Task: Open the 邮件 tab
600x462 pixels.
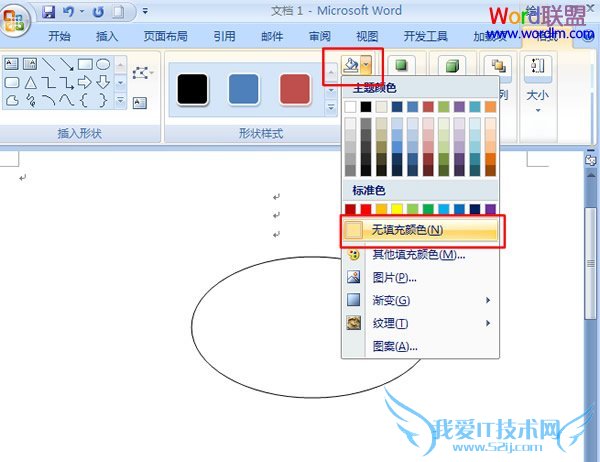Action: tap(272, 36)
